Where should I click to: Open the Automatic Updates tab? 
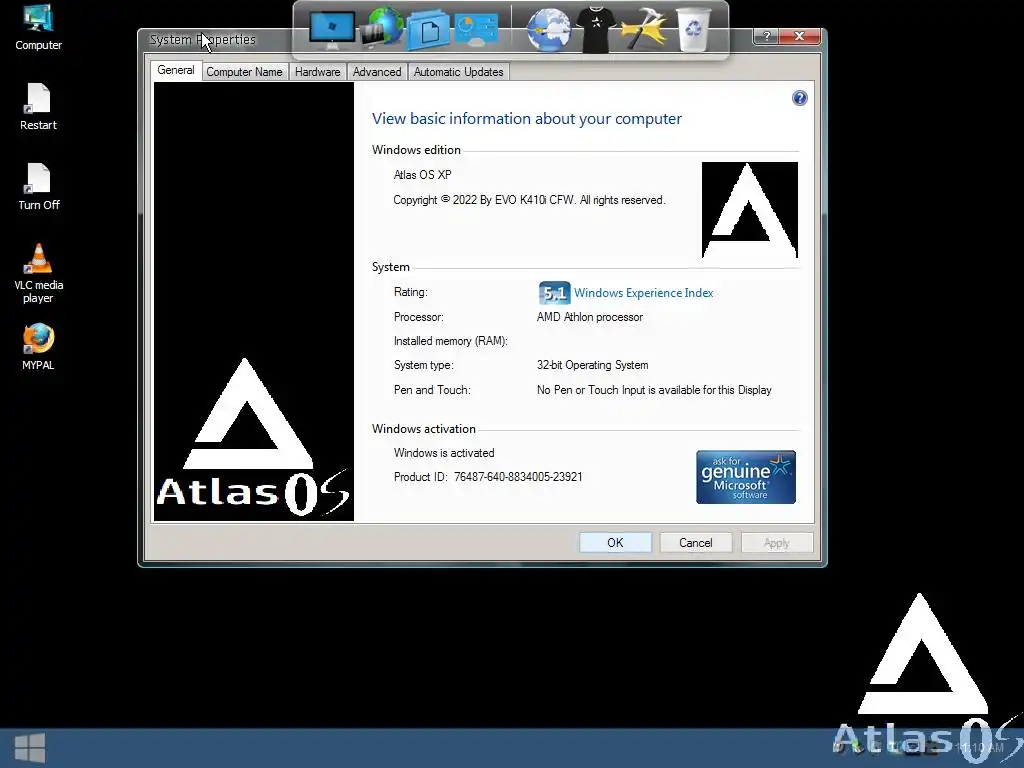click(458, 72)
